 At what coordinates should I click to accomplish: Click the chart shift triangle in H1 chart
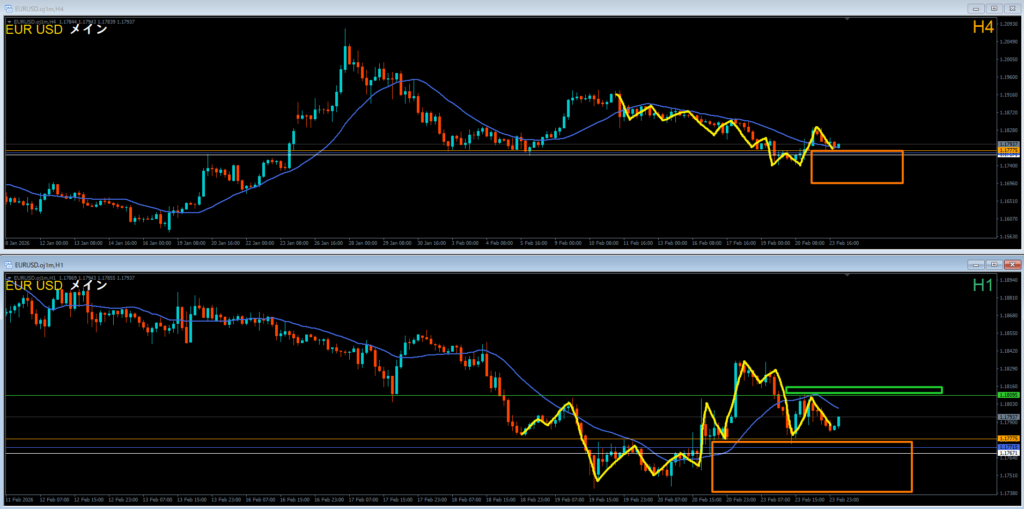point(848,277)
